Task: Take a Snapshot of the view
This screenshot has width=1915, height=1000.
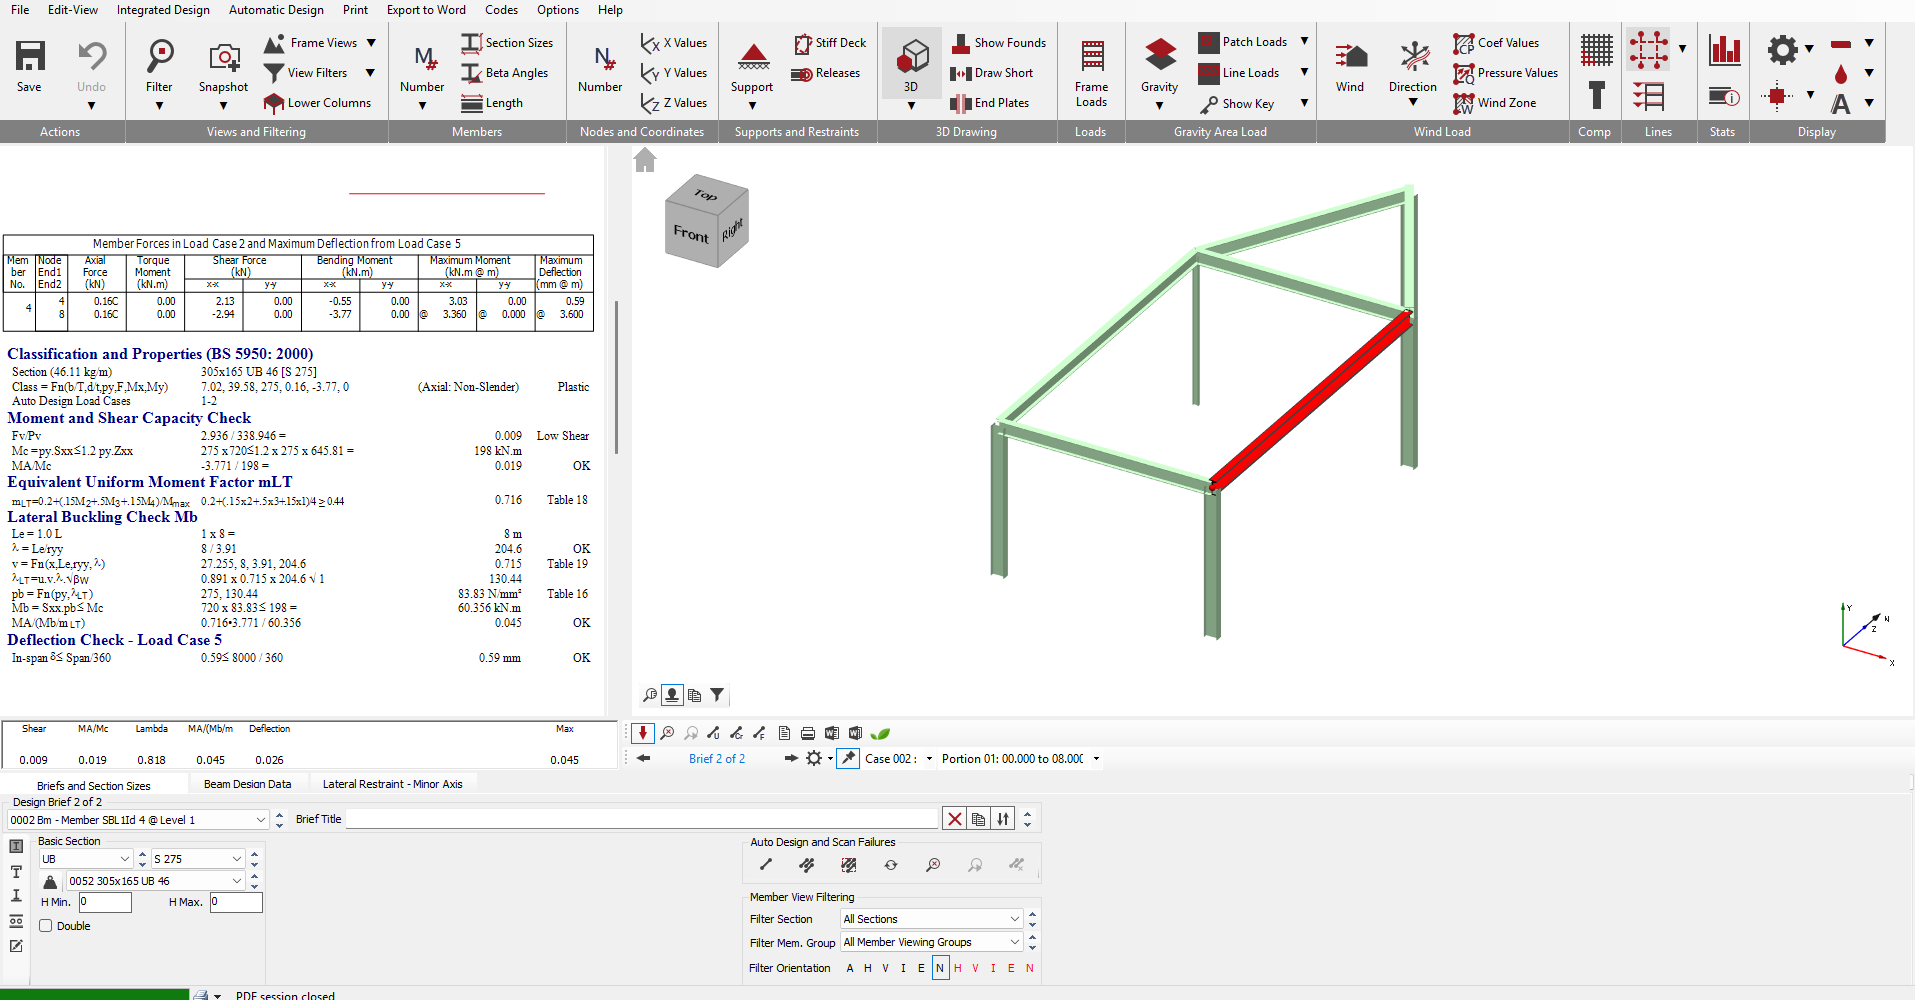Action: click(223, 67)
